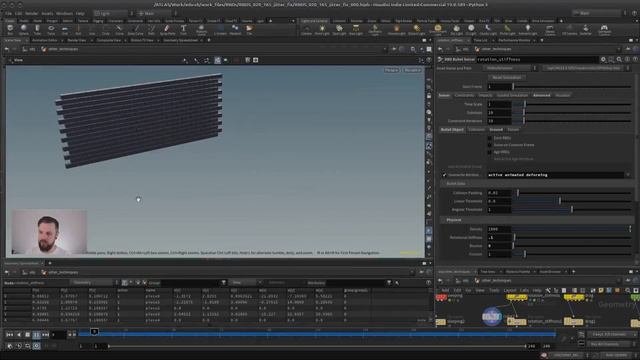Screen dimensions: 640x360
Task: Add a Point Light from the shelf
Action: (x=322, y=29)
